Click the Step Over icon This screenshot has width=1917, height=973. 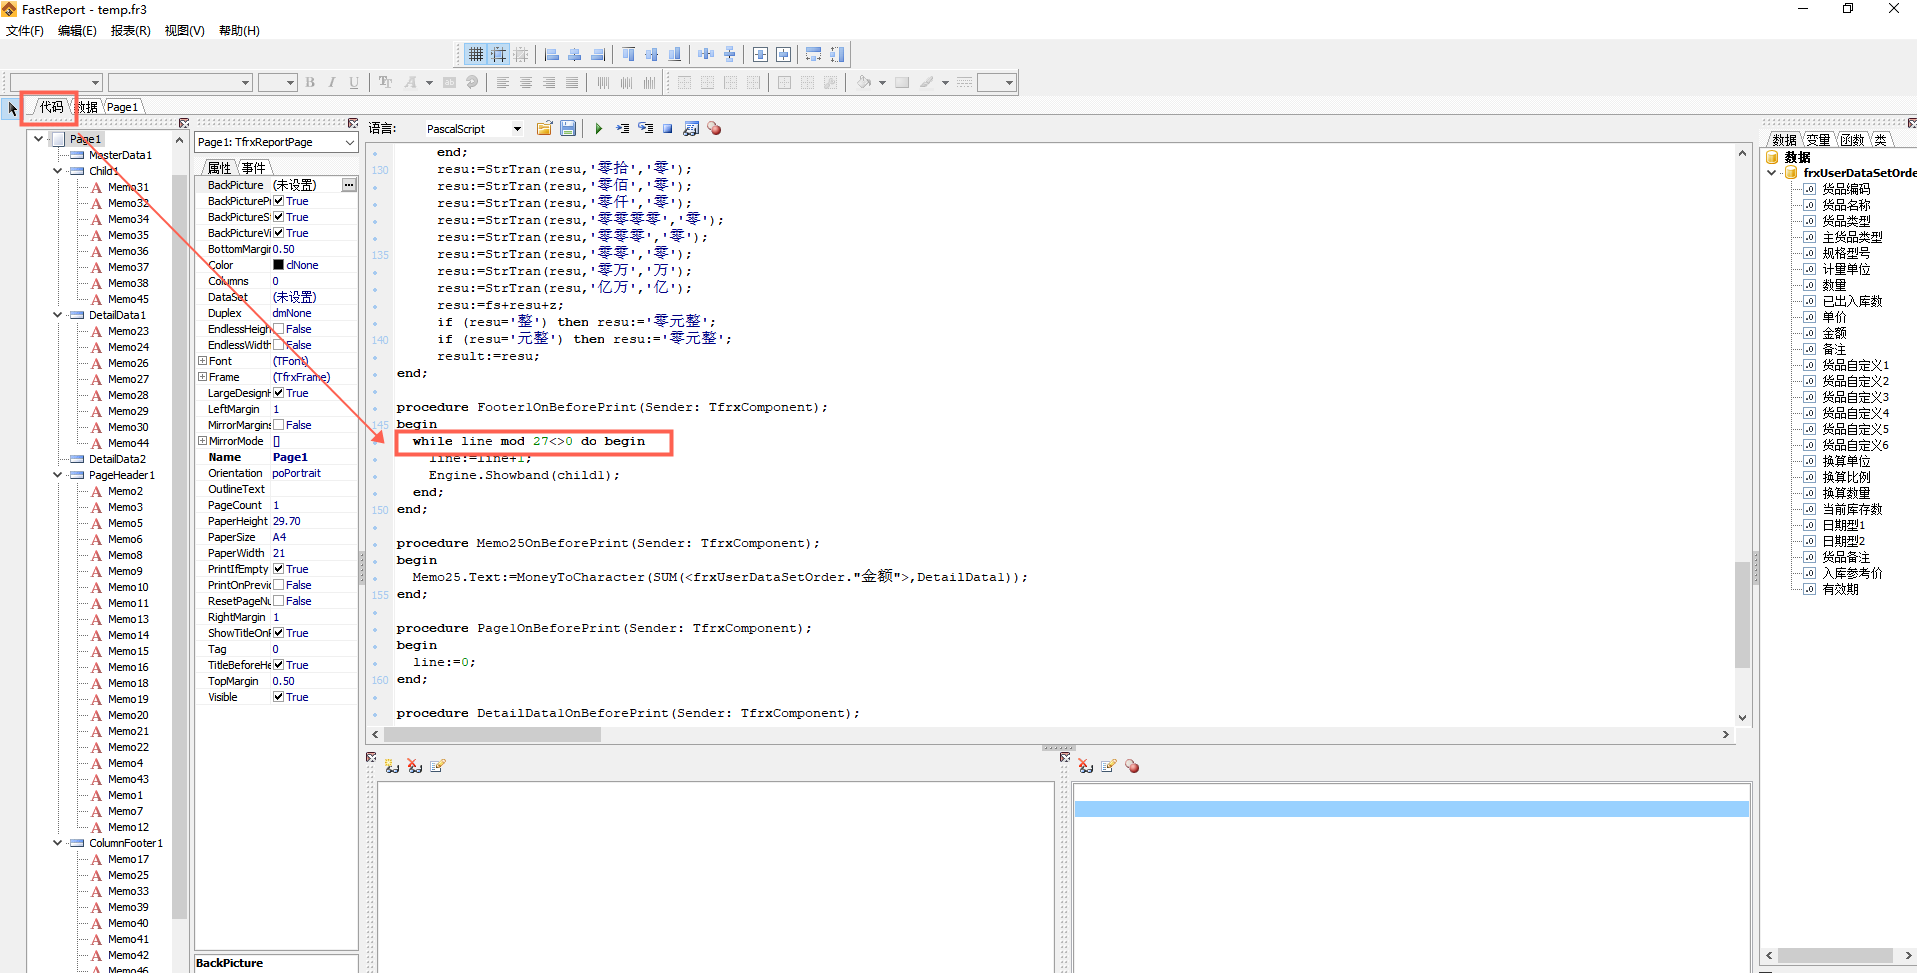[x=645, y=128]
